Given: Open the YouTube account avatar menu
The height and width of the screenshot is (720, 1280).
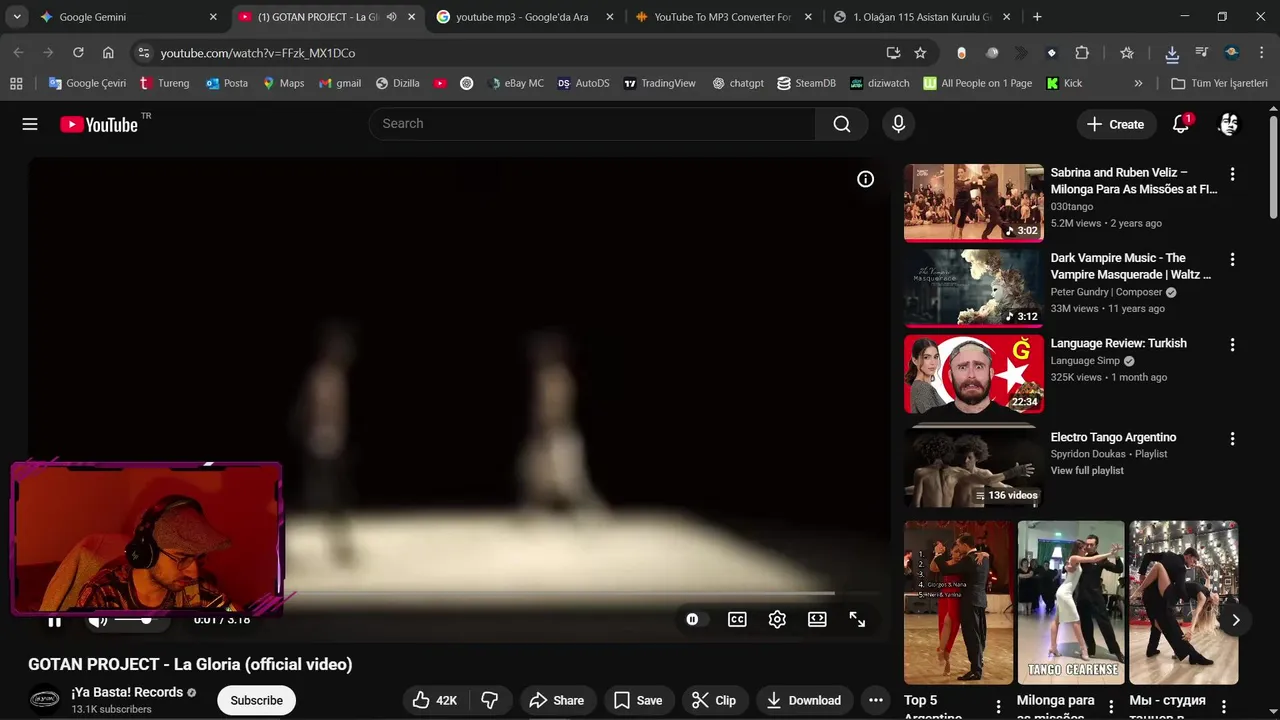Looking at the screenshot, I should click(x=1229, y=124).
